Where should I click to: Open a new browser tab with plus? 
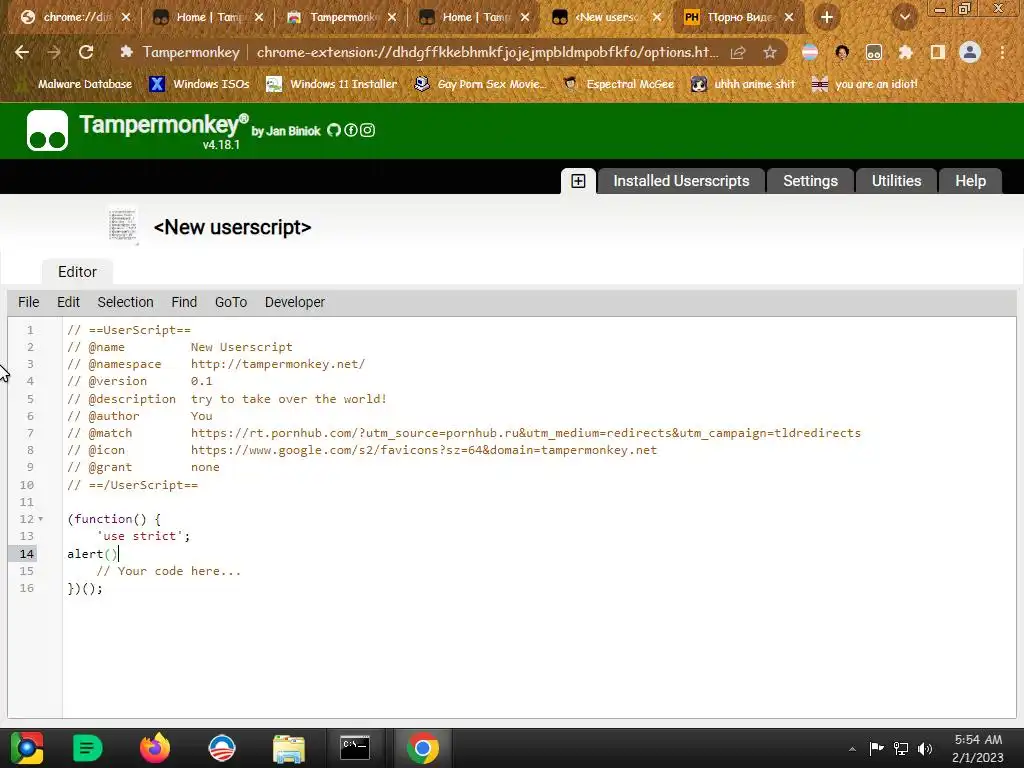click(827, 17)
